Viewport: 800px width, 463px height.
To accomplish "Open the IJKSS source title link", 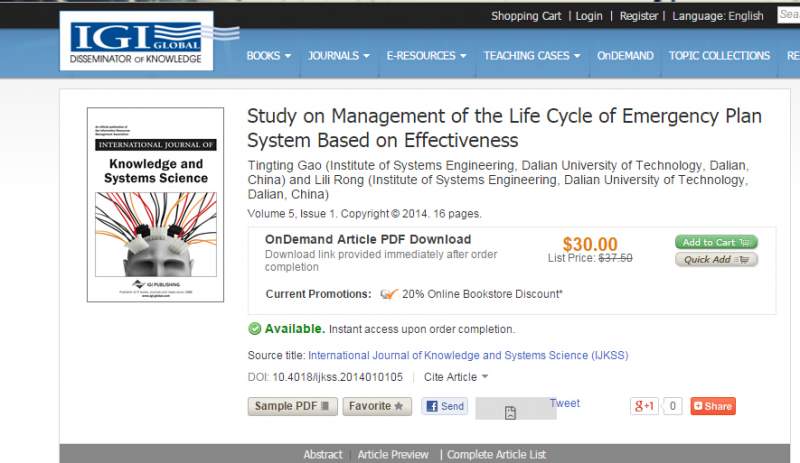I will [x=468, y=355].
